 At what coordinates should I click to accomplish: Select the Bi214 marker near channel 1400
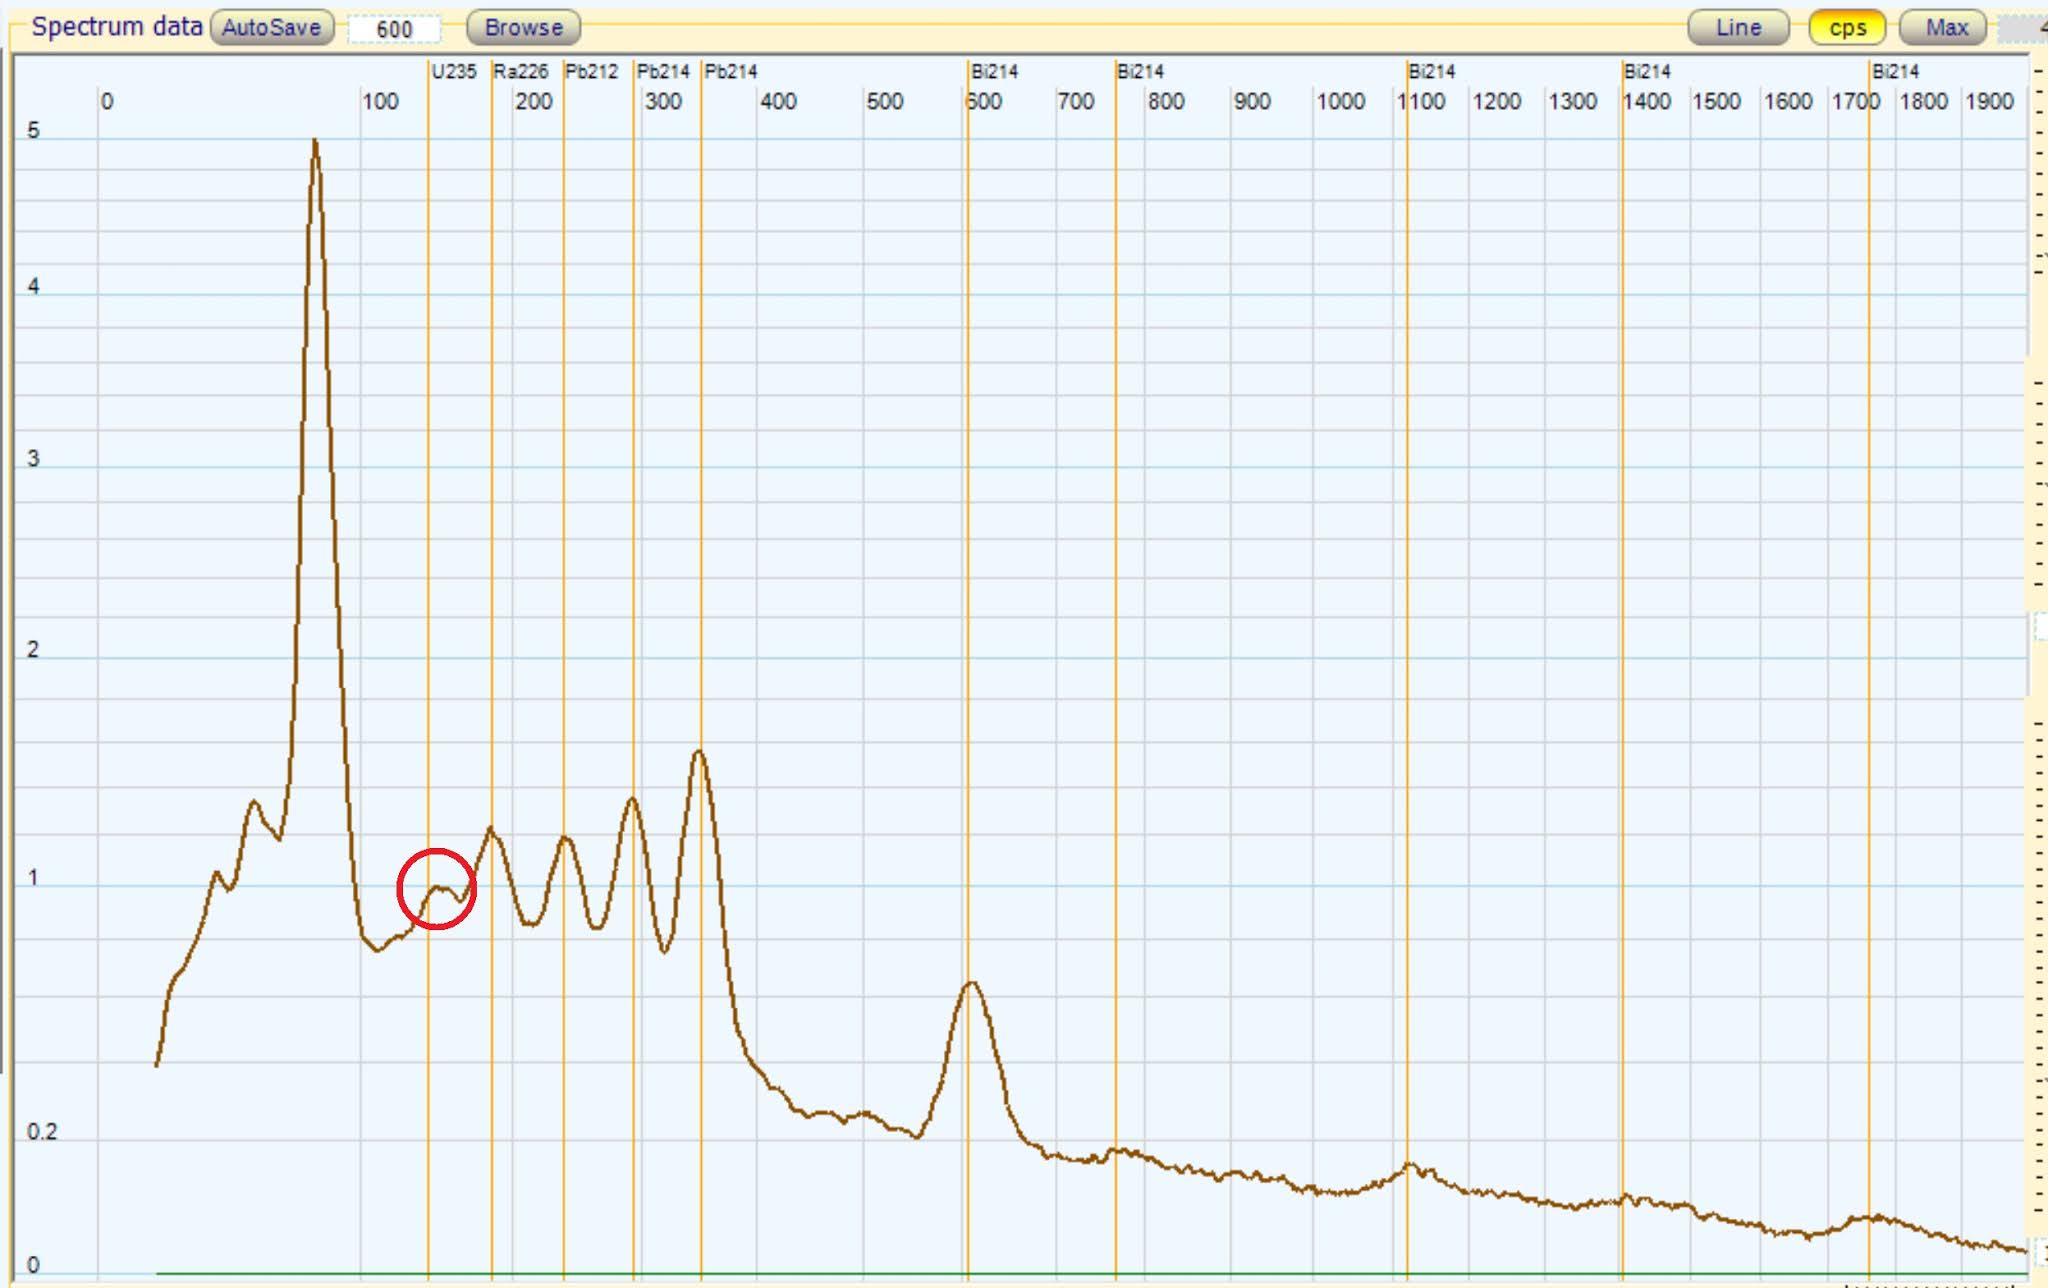pyautogui.click(x=1646, y=71)
